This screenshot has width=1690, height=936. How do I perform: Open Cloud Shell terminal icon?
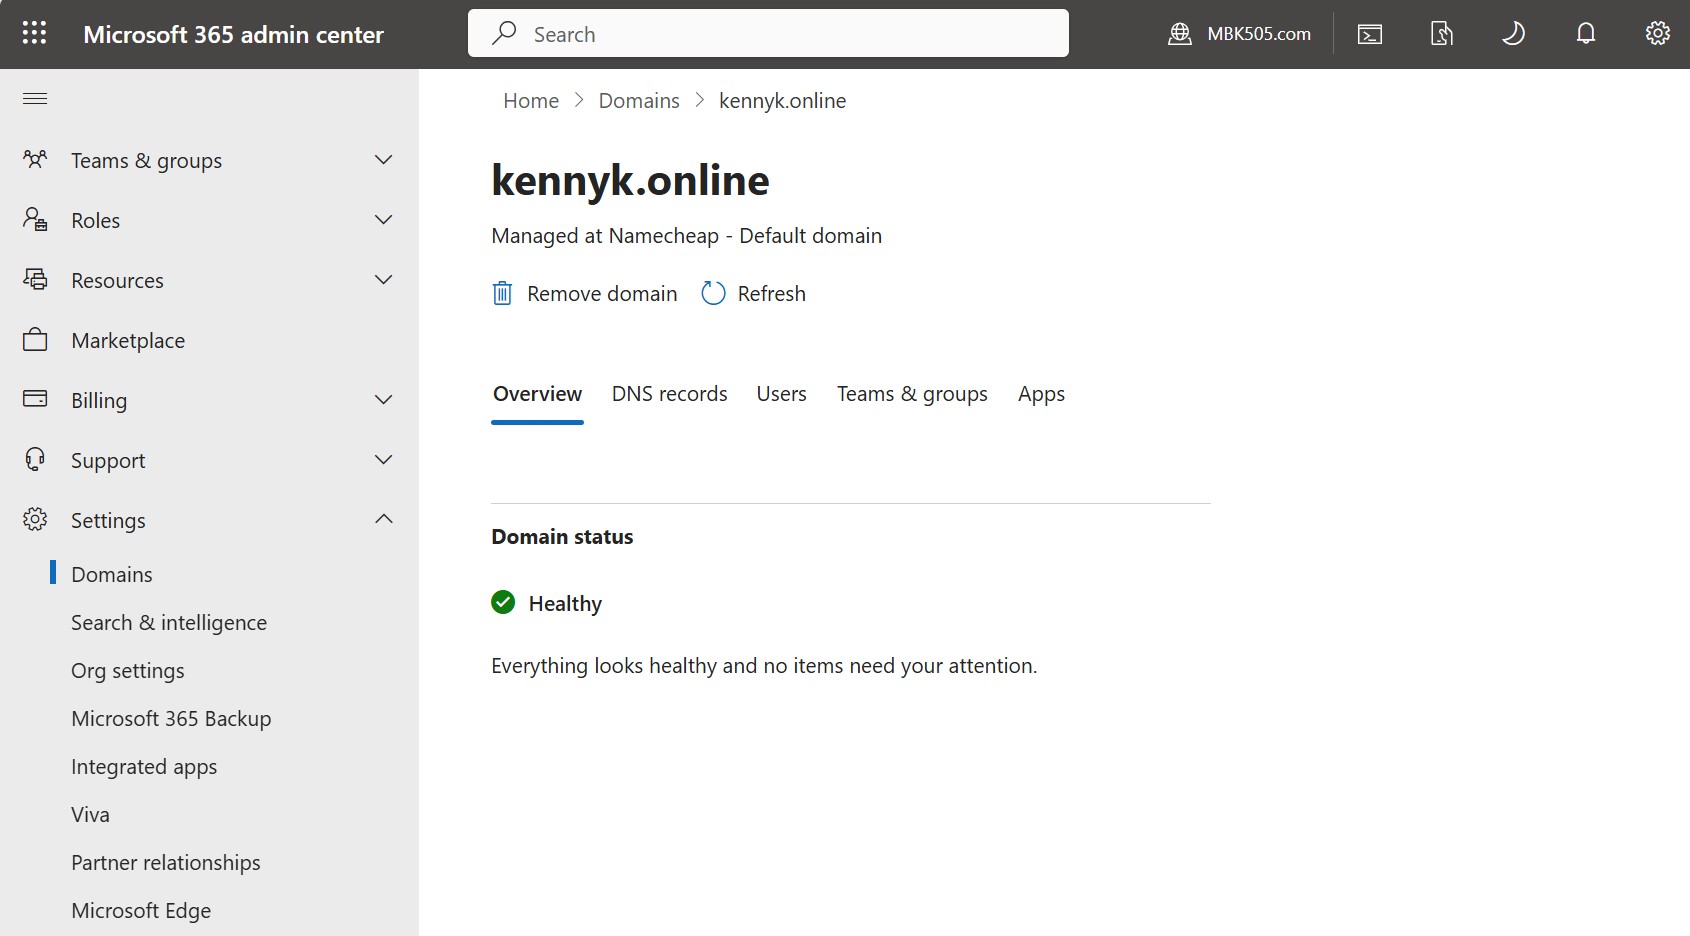[1370, 34]
